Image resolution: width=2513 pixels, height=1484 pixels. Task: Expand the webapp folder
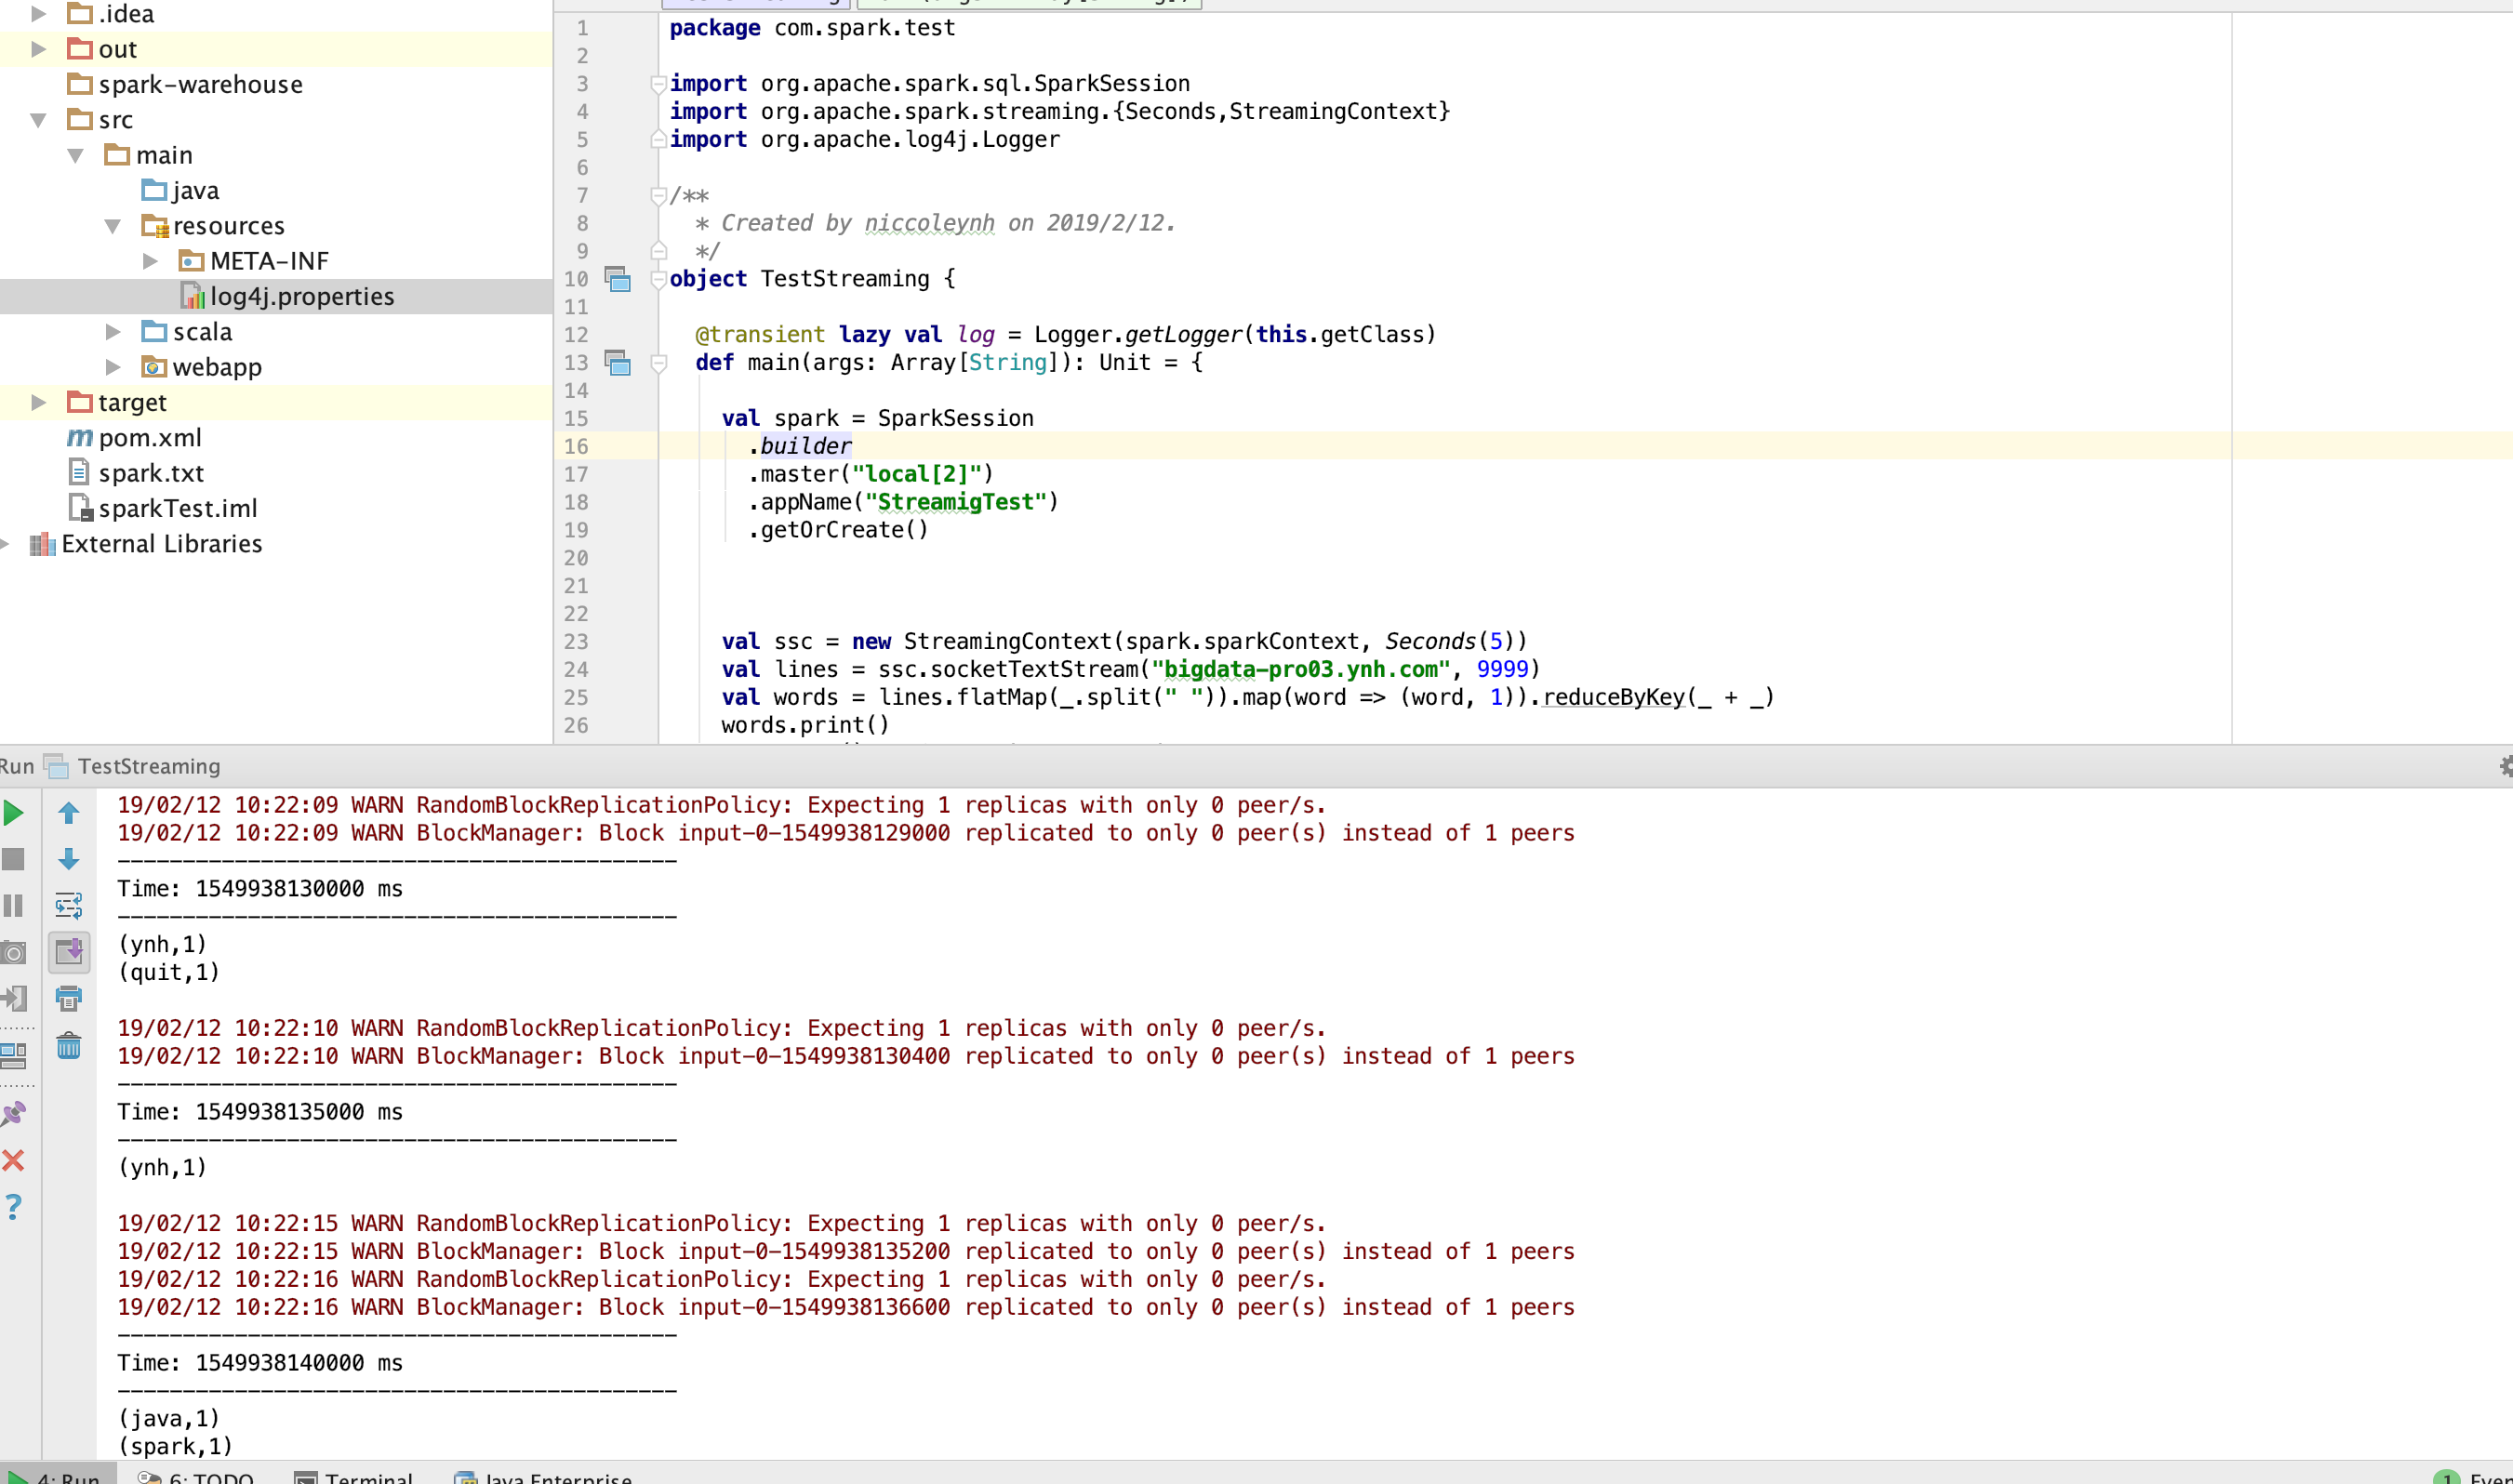113,367
